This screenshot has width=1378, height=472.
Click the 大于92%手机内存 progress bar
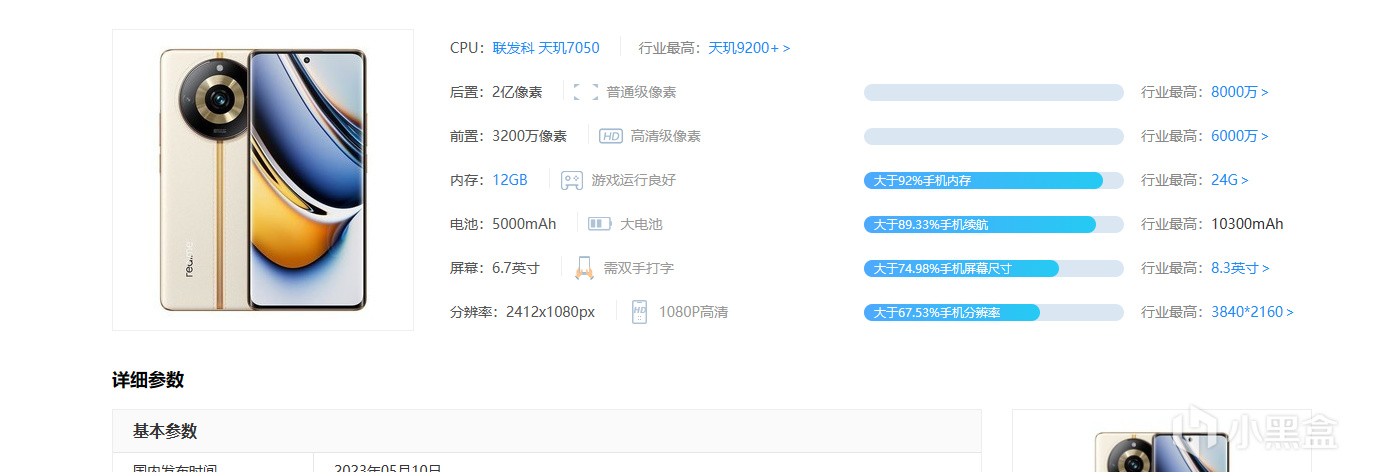click(x=994, y=180)
